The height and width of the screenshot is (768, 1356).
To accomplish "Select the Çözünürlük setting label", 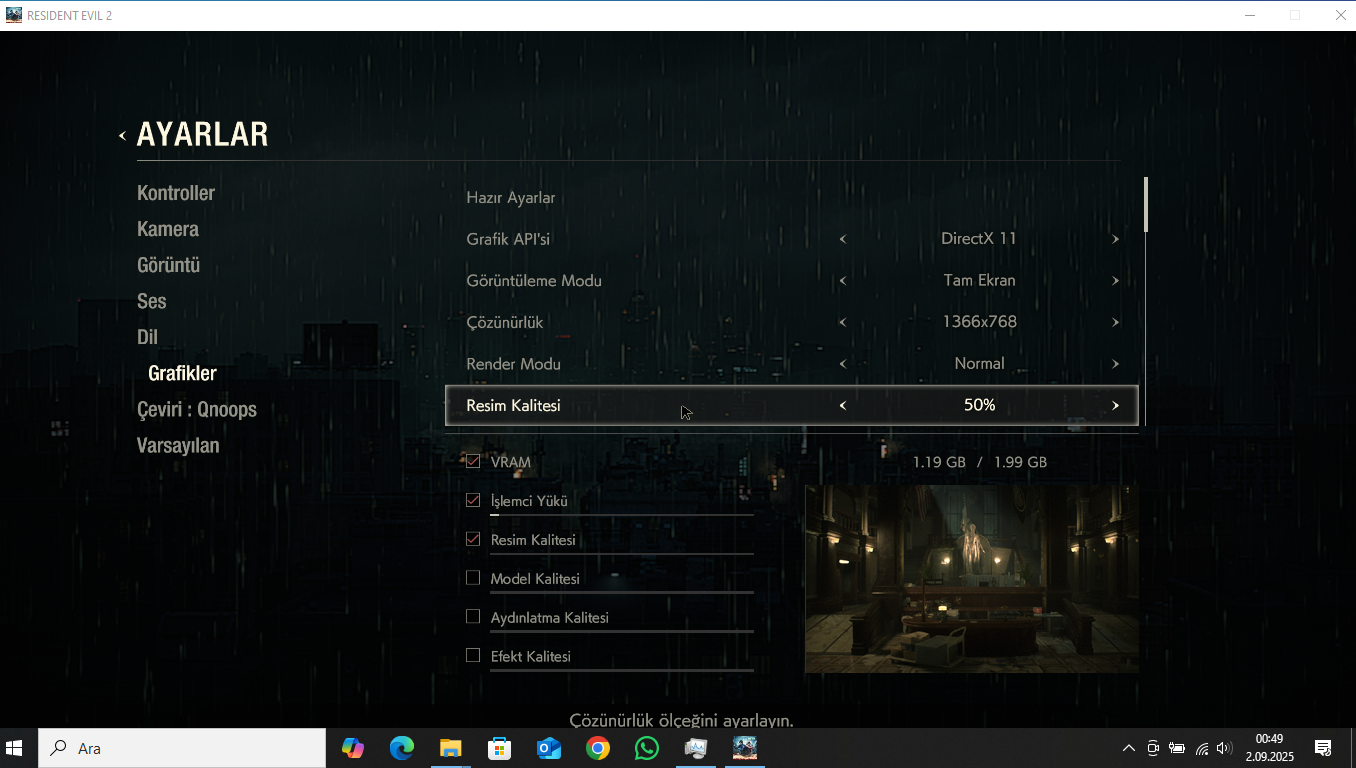I will pyautogui.click(x=505, y=322).
